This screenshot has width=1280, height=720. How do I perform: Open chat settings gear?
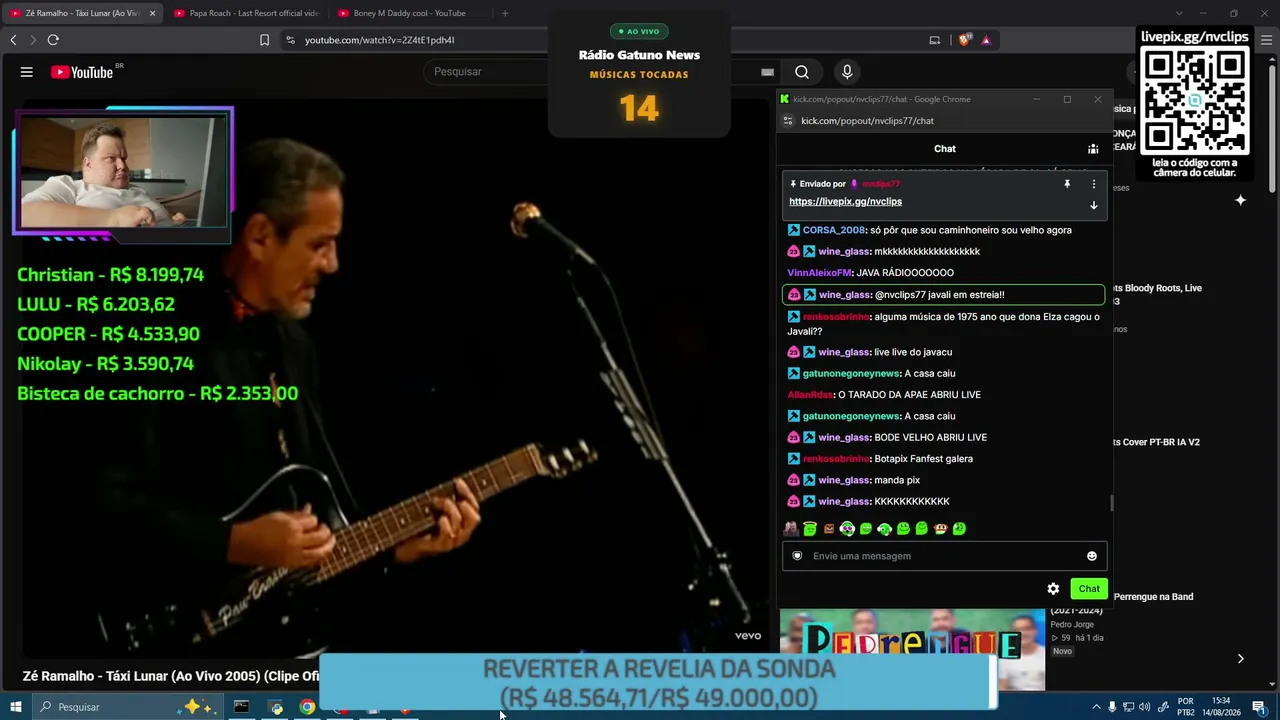(1053, 589)
